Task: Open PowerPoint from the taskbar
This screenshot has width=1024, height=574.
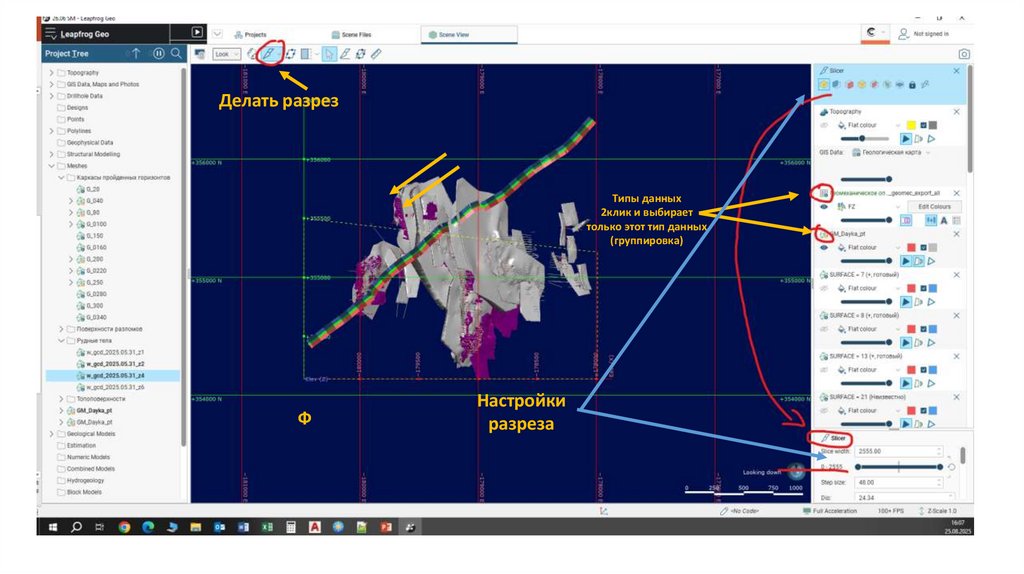Action: (386, 526)
